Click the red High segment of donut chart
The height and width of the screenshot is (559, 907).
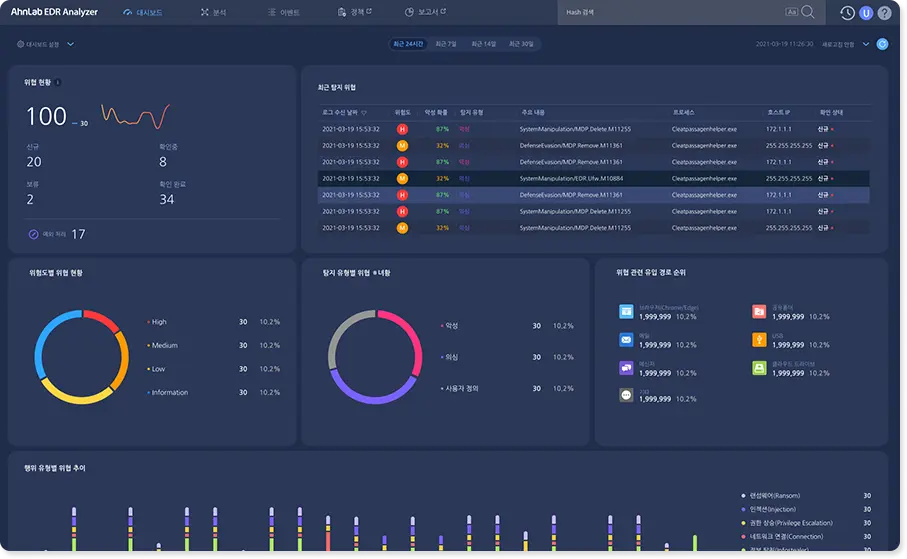pyautogui.click(x=101, y=318)
